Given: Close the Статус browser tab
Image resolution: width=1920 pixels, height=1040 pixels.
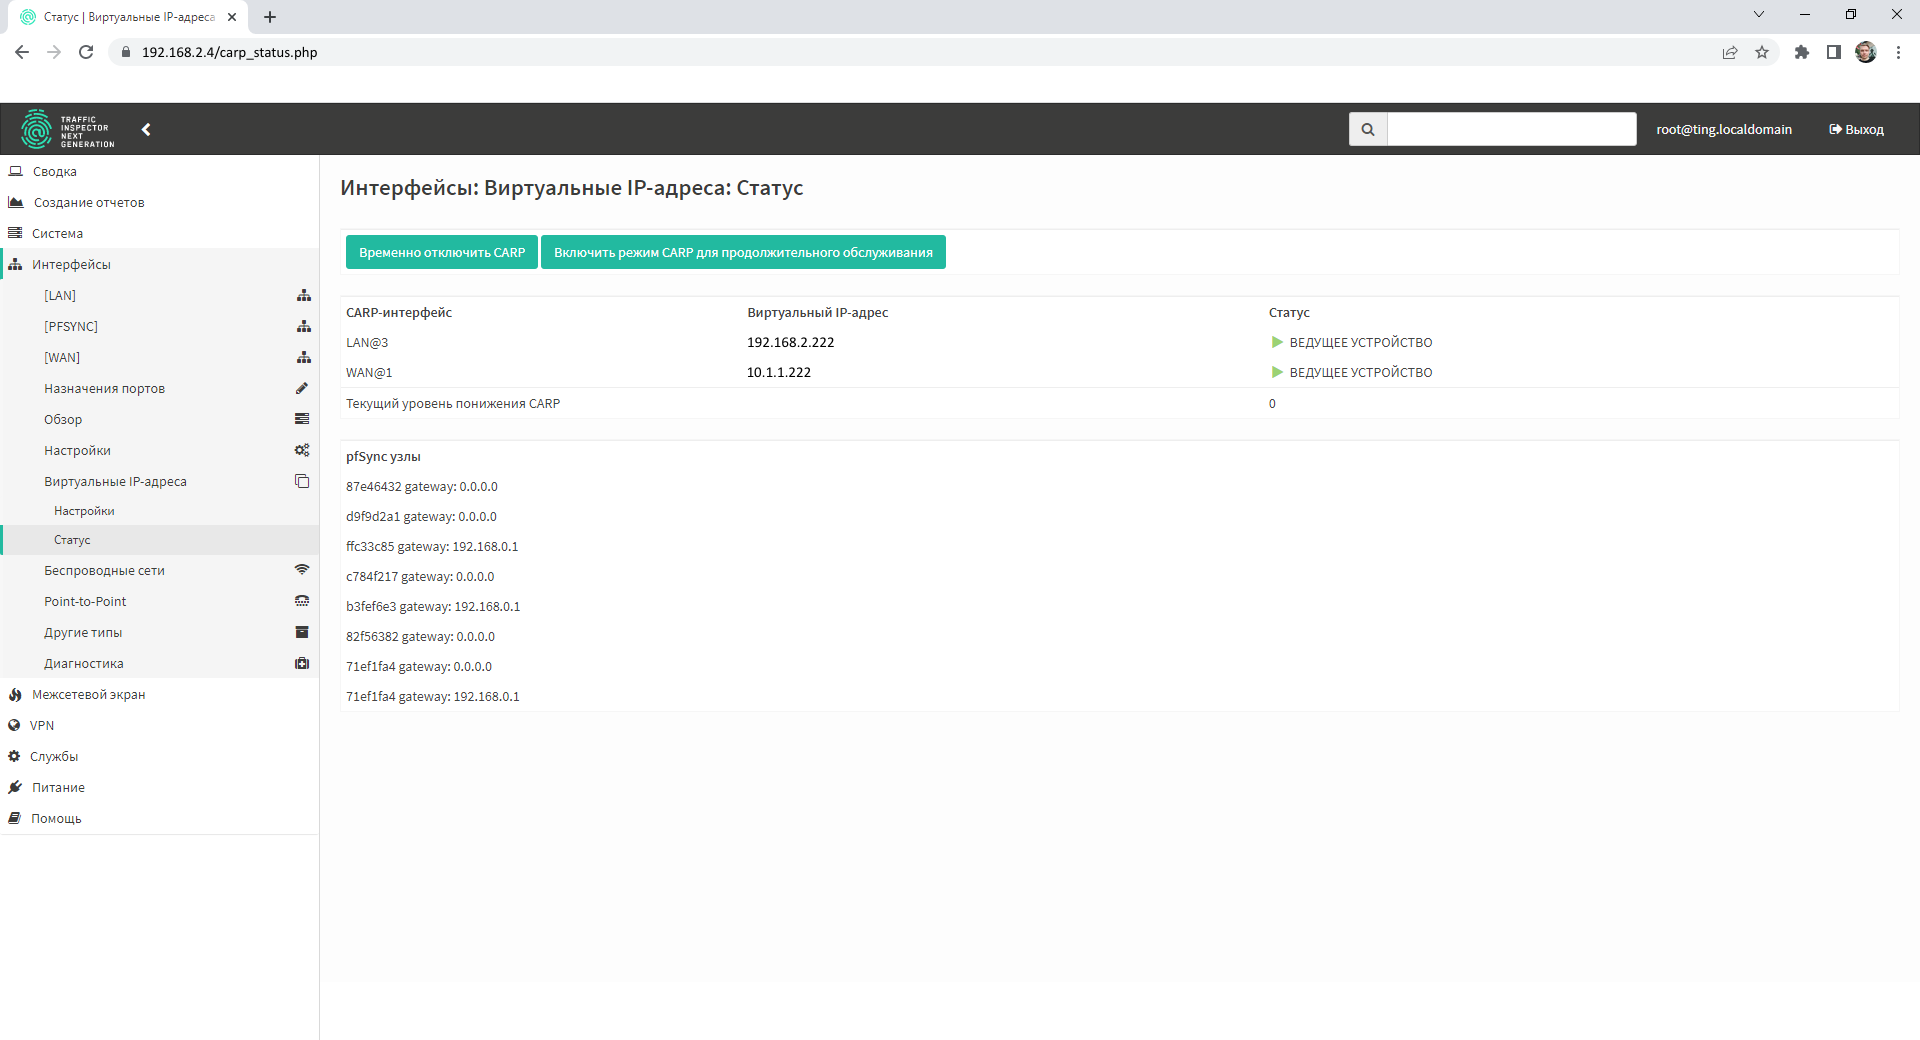Looking at the screenshot, I should (x=232, y=17).
